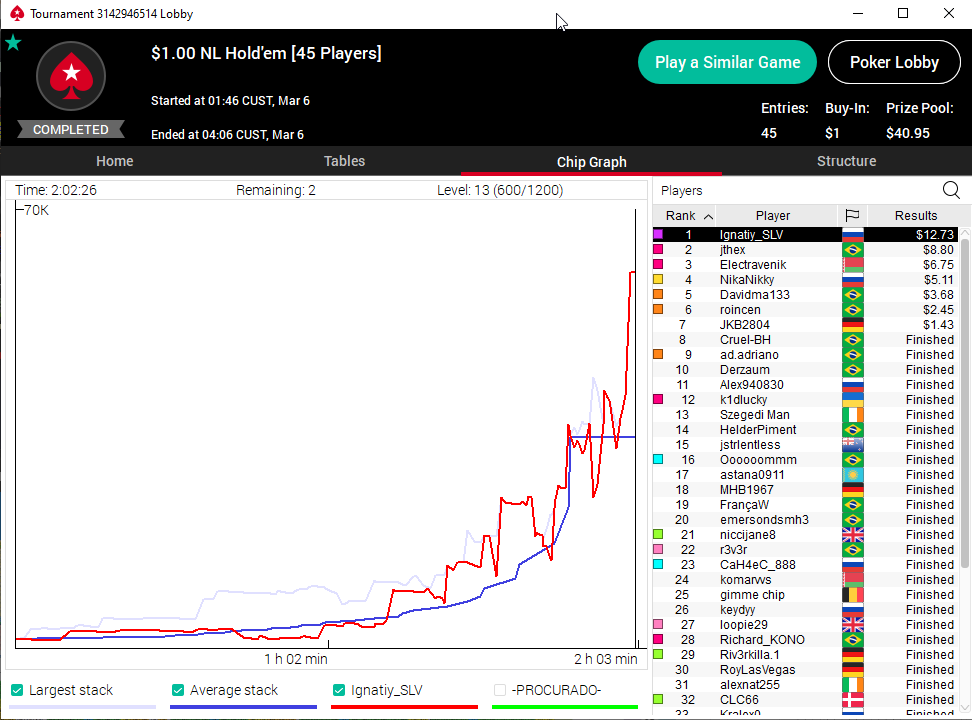The height and width of the screenshot is (720, 972).
Task: Click the COMPLETED status badge
Action: [71, 130]
